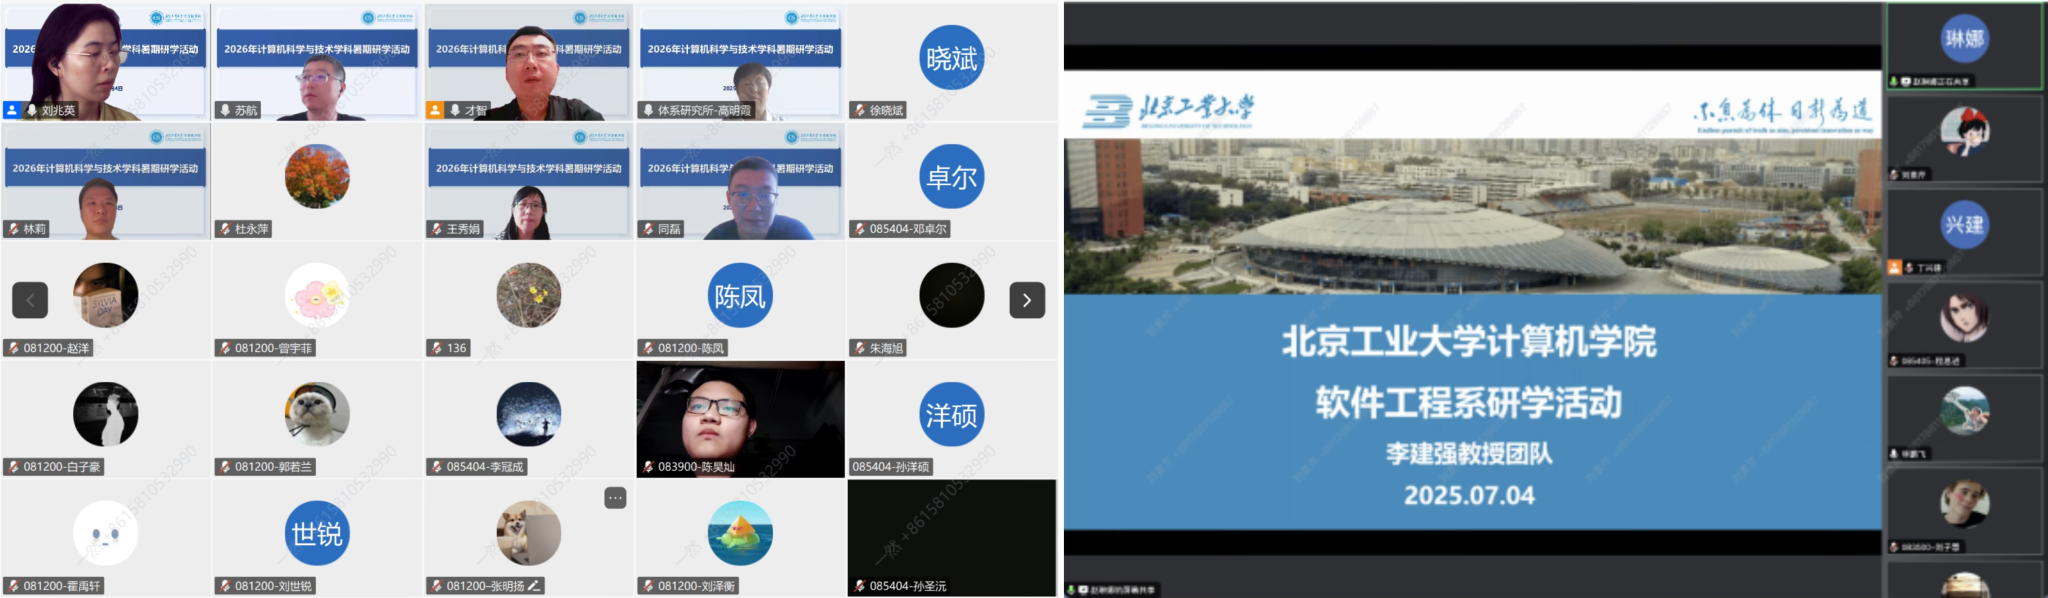Click the 085404-孙洋硕 name label

[x=891, y=467]
